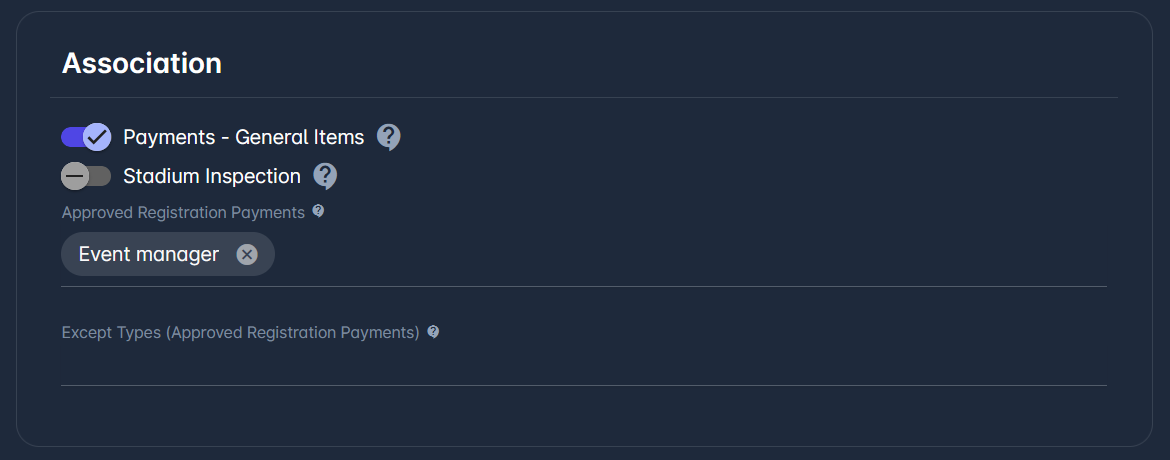Open help for Payments - General Items
Screen dimensions: 1170x460
pyautogui.click(x=389, y=137)
